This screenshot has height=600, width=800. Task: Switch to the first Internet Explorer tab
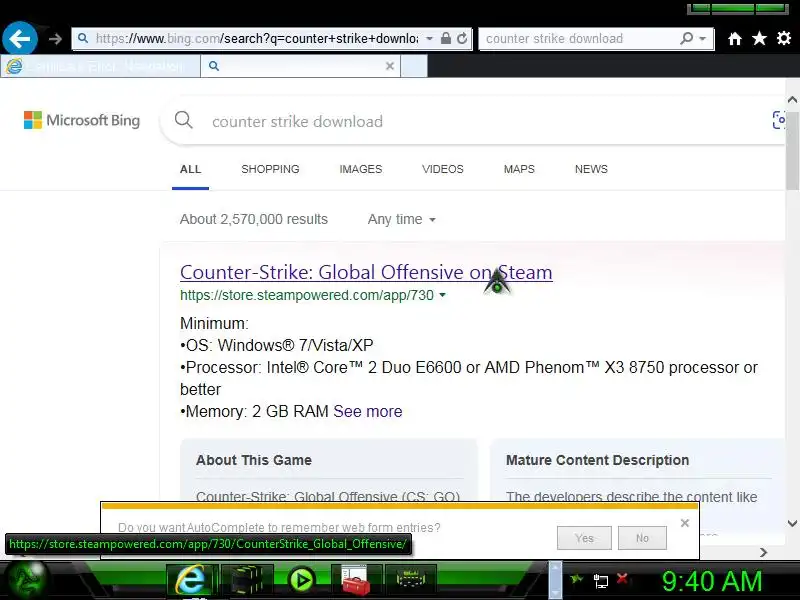click(101, 66)
